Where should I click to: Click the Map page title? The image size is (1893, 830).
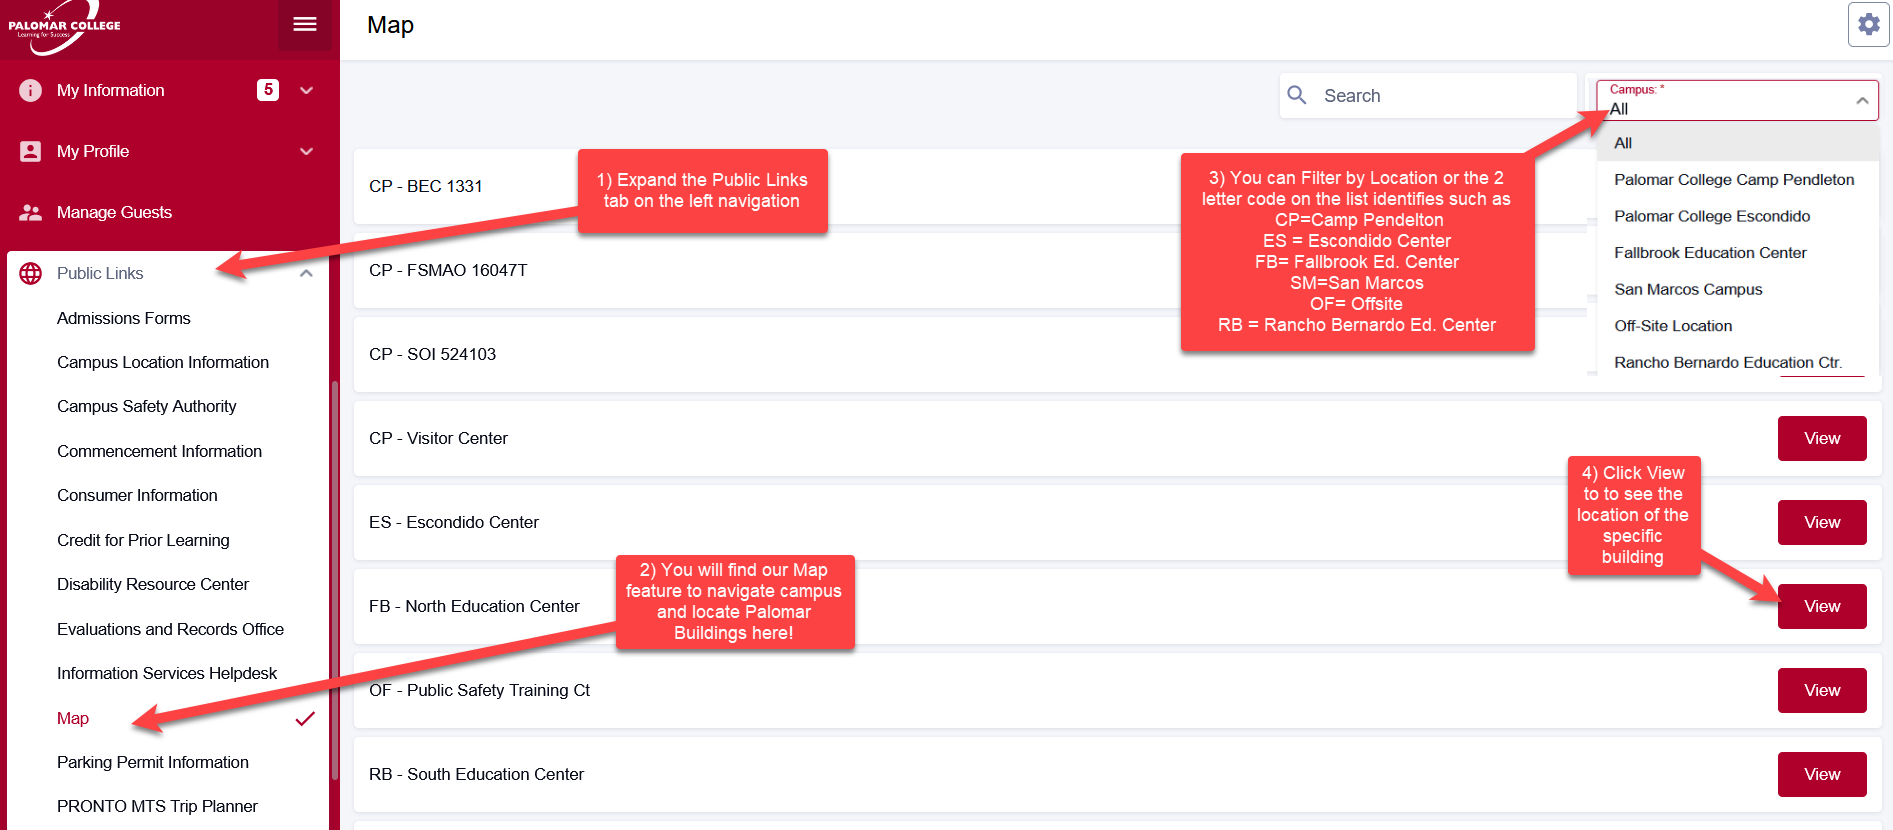point(390,25)
